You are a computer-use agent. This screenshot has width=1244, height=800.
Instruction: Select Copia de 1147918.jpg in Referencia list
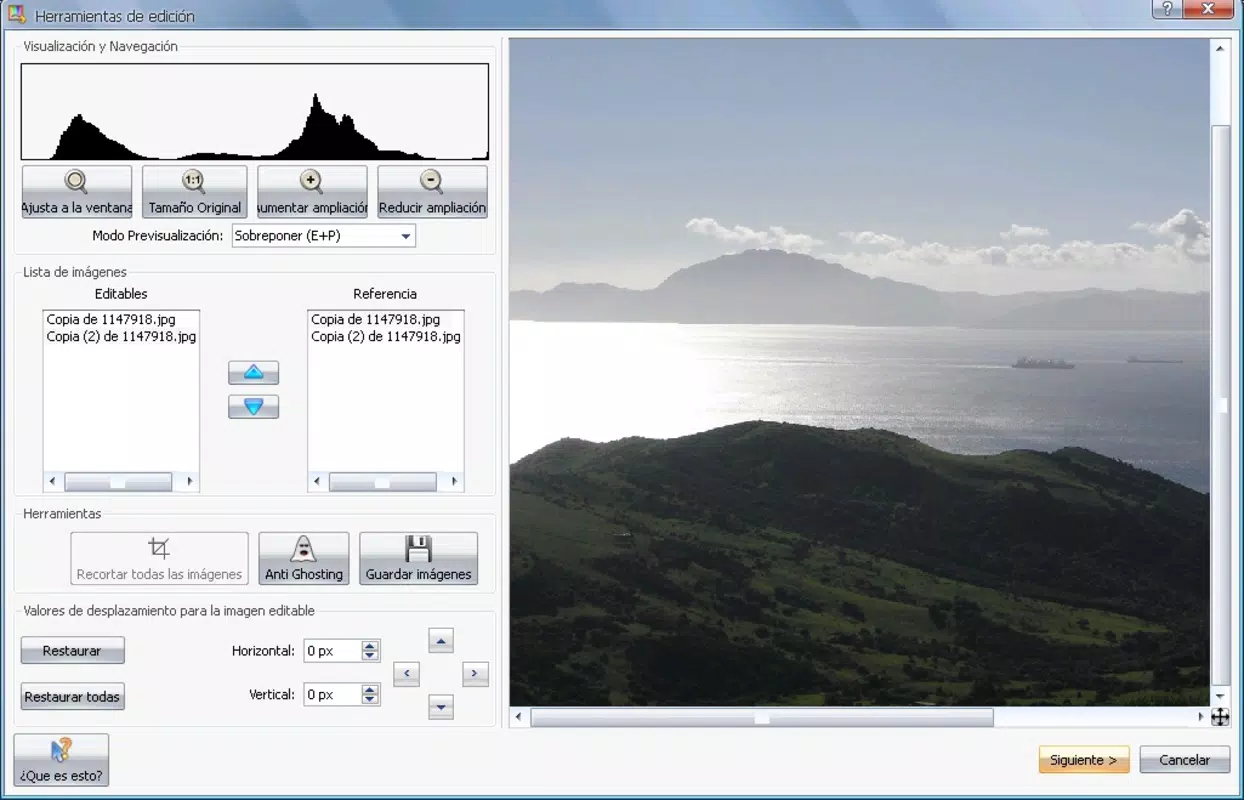(375, 319)
